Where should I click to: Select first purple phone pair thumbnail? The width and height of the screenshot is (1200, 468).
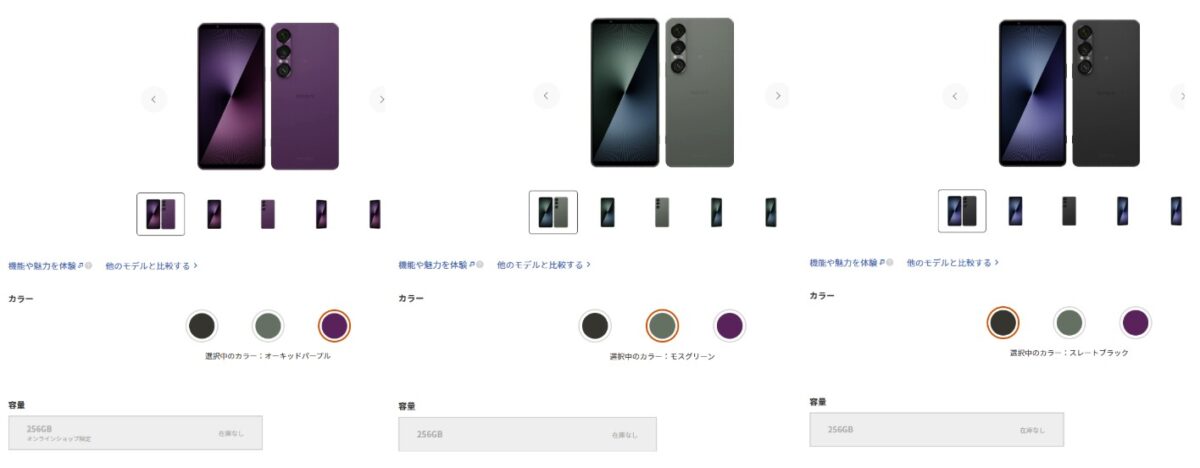point(161,214)
